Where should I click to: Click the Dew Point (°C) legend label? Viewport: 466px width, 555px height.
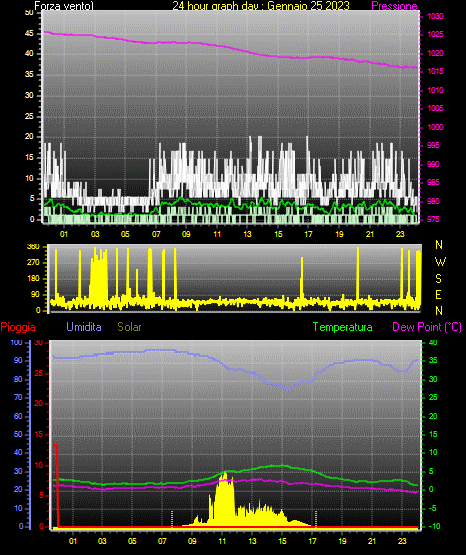pos(427,327)
